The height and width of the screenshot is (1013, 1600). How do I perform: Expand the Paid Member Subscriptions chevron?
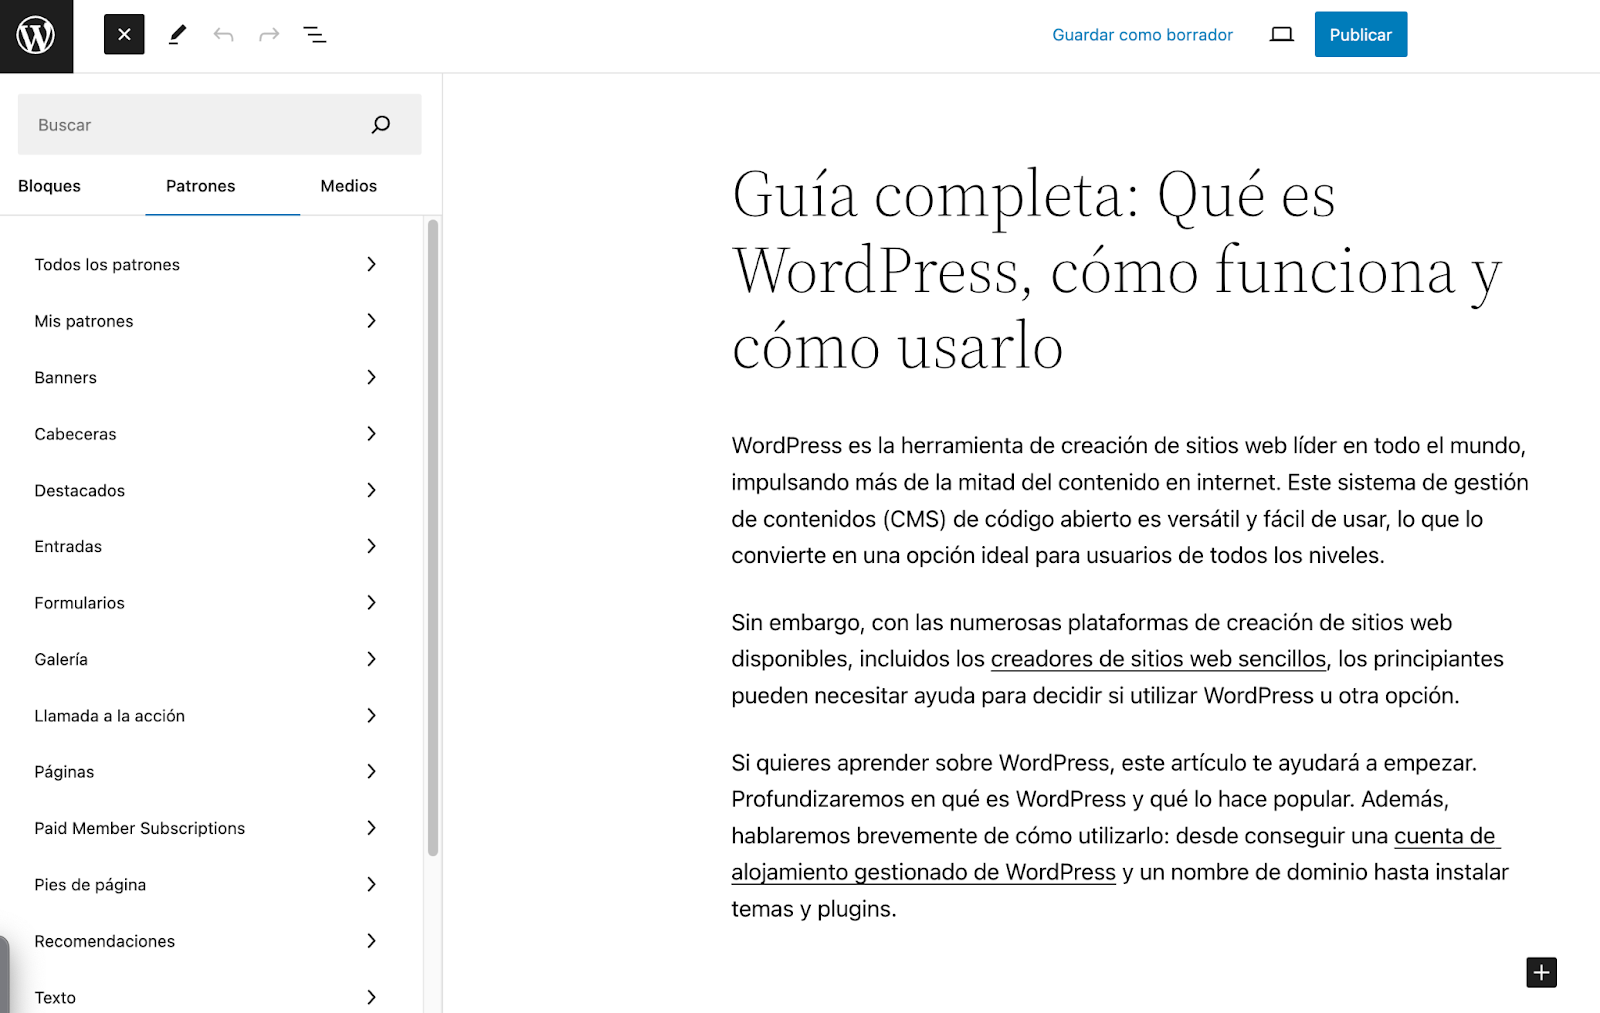pyautogui.click(x=371, y=828)
